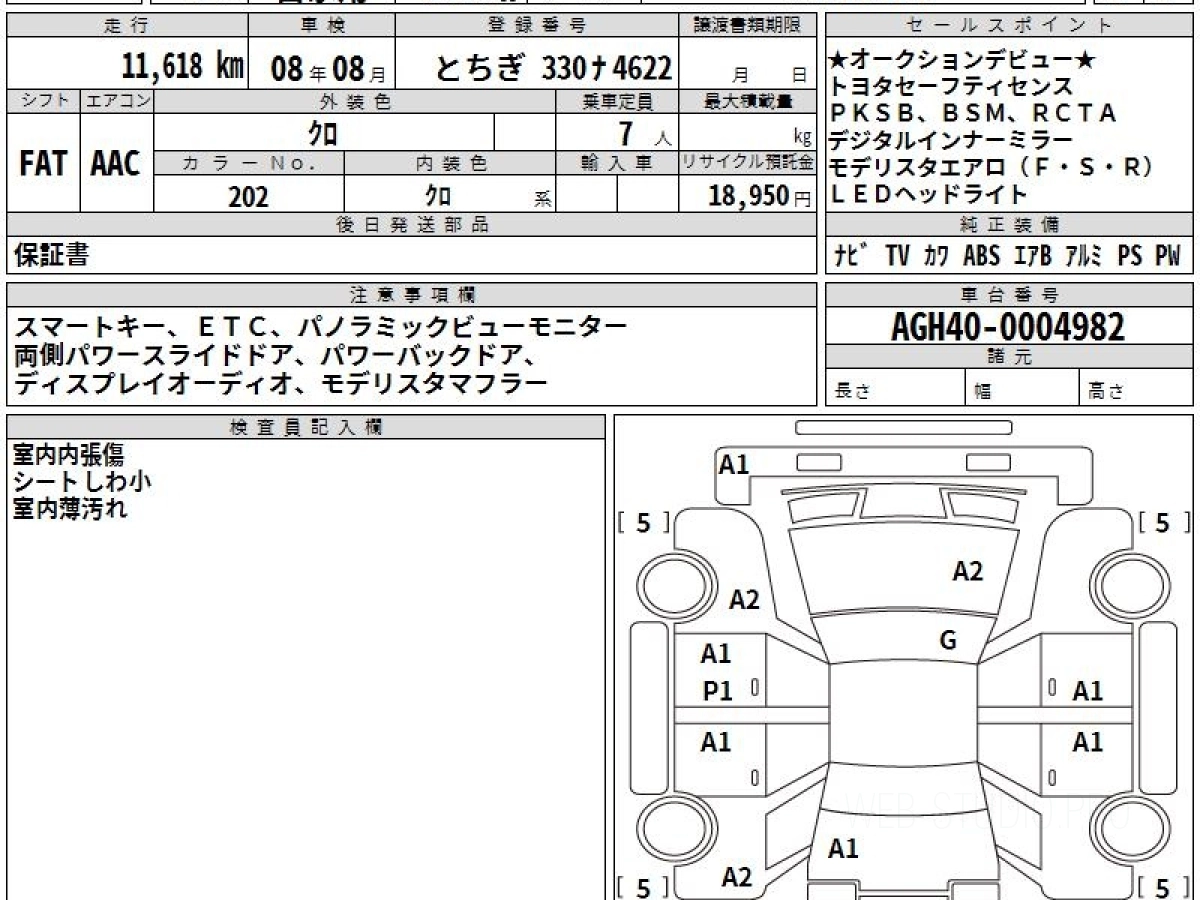Image resolution: width=1200 pixels, height=900 pixels.
Task: Click the TV equipment entry
Action: [x=897, y=256]
